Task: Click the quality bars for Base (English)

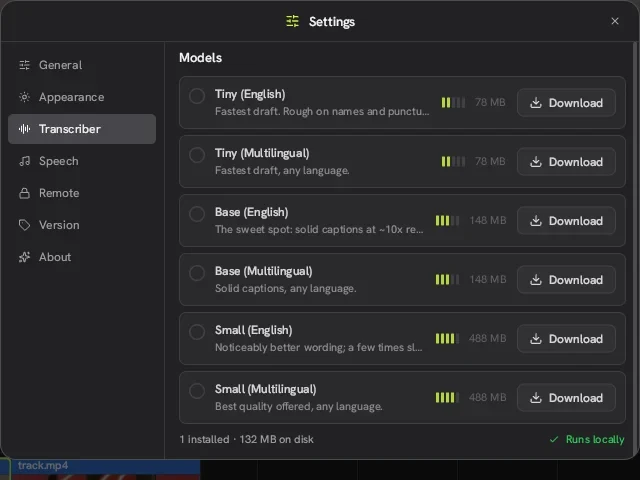Action: click(x=447, y=221)
